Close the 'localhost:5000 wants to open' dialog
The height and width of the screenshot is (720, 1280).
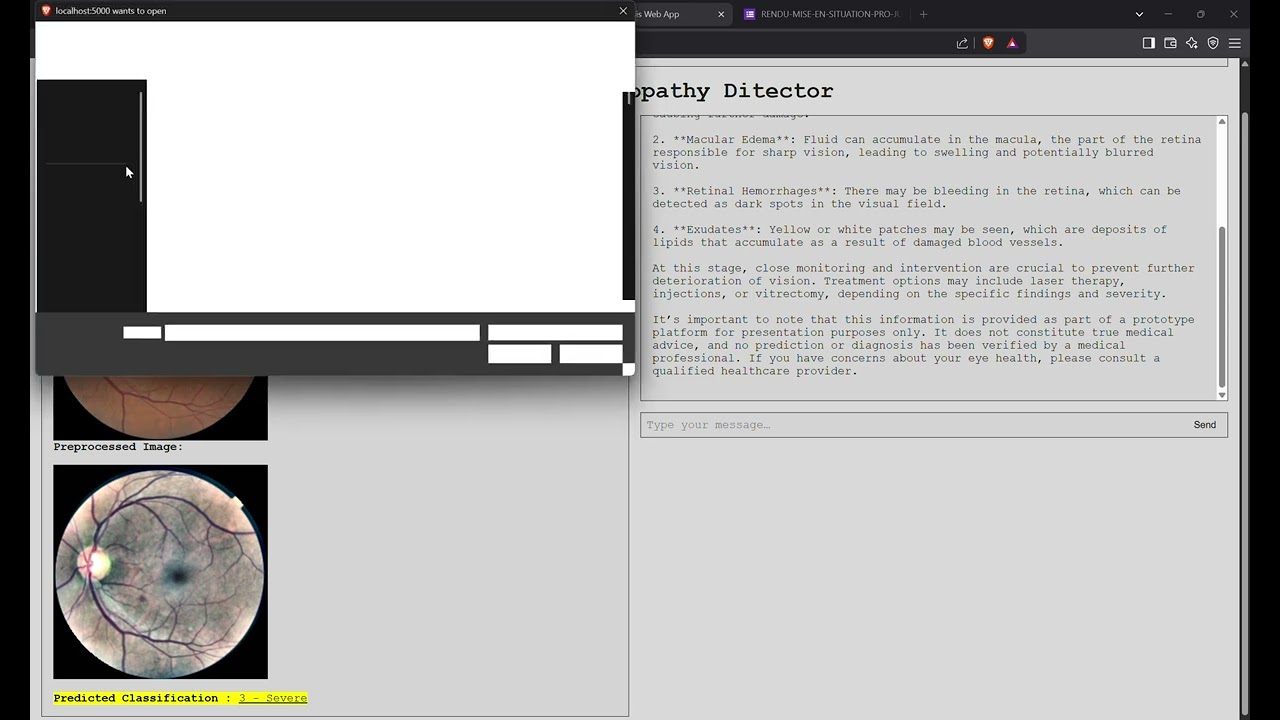(x=623, y=11)
